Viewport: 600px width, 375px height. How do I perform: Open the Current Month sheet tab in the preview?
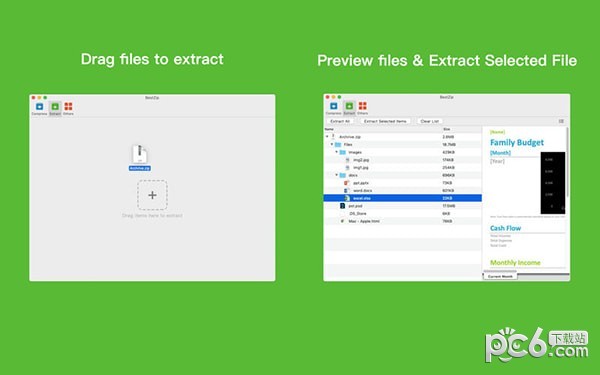[x=500, y=276]
